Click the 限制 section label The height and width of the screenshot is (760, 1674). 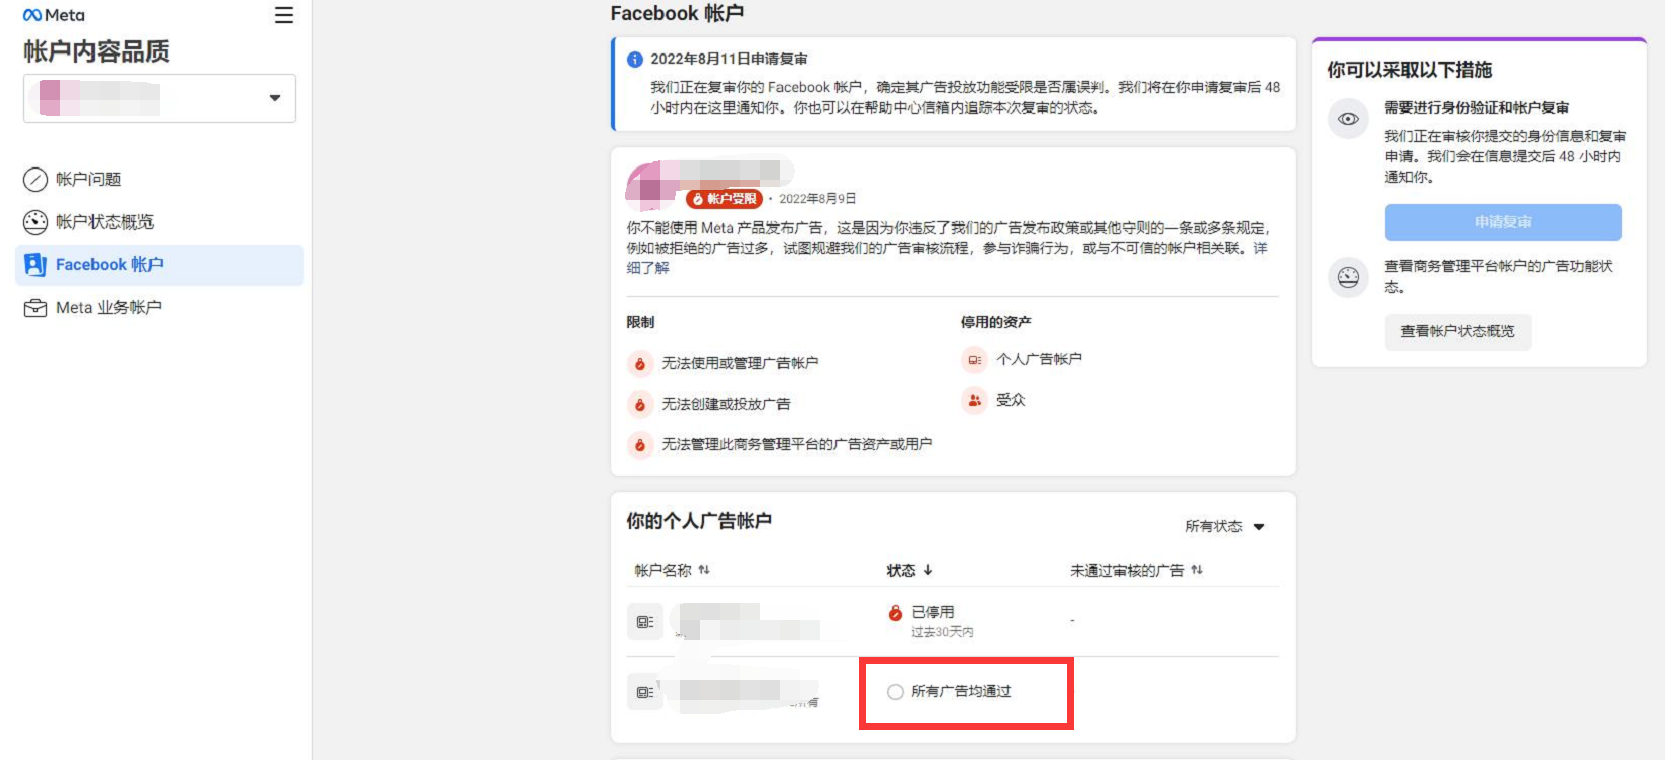[x=640, y=322]
